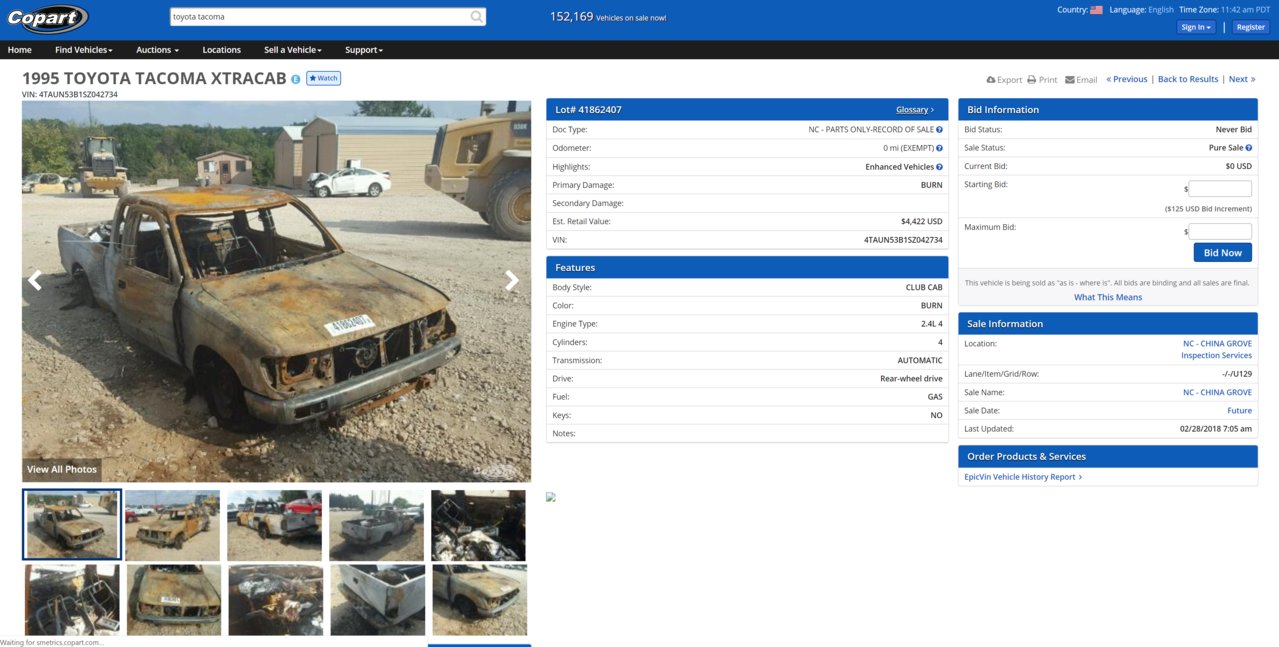The height and width of the screenshot is (647, 1279).
Task: Select the first thumbnail in the bottom row
Action: click(x=72, y=600)
